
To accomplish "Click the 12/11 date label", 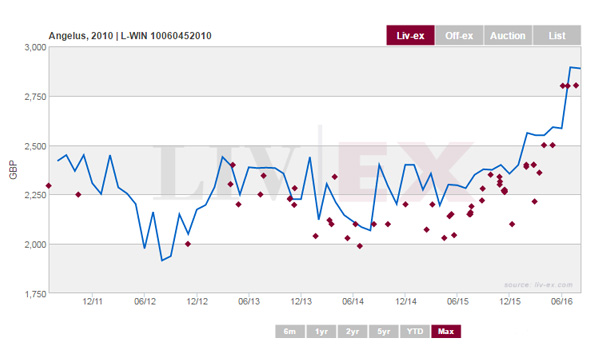I will 93,301.
